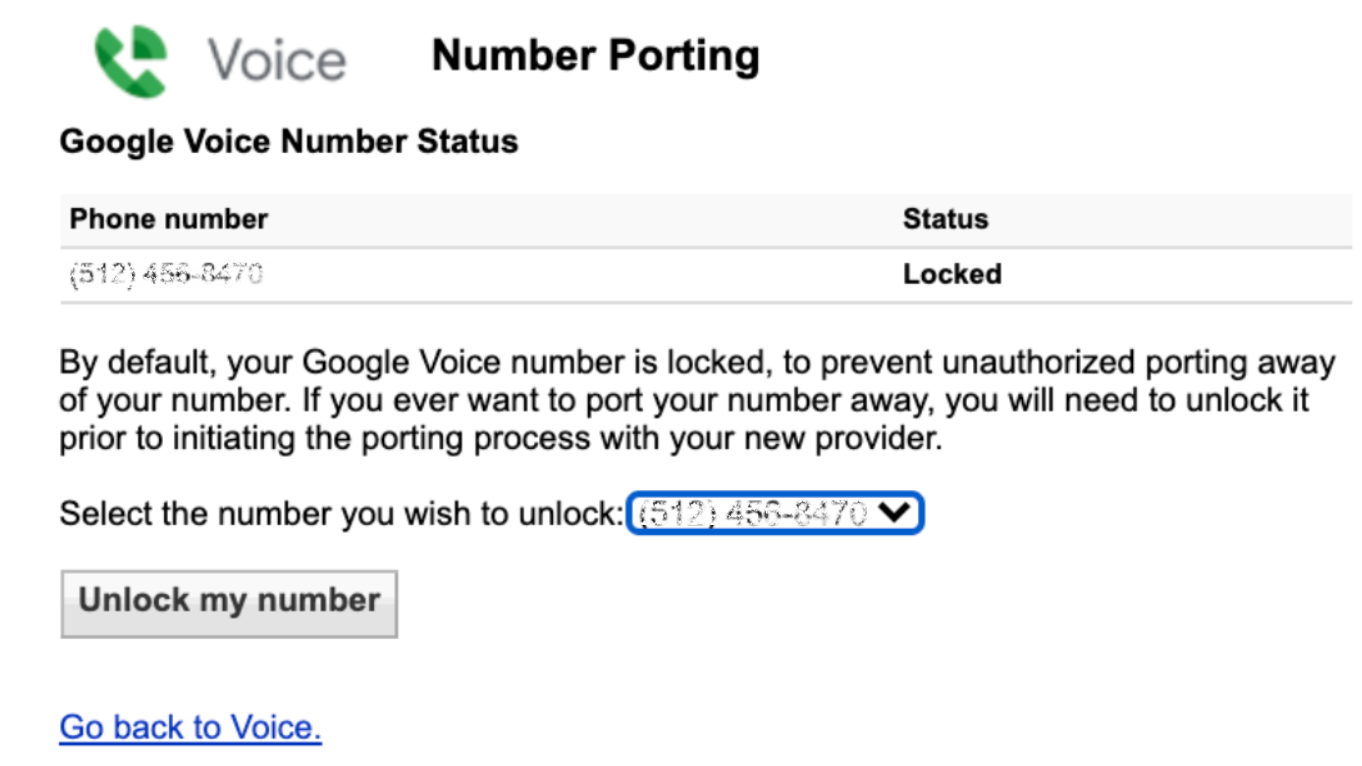This screenshot has width=1362, height=766.
Task: Click the Status column header
Action: point(944,218)
